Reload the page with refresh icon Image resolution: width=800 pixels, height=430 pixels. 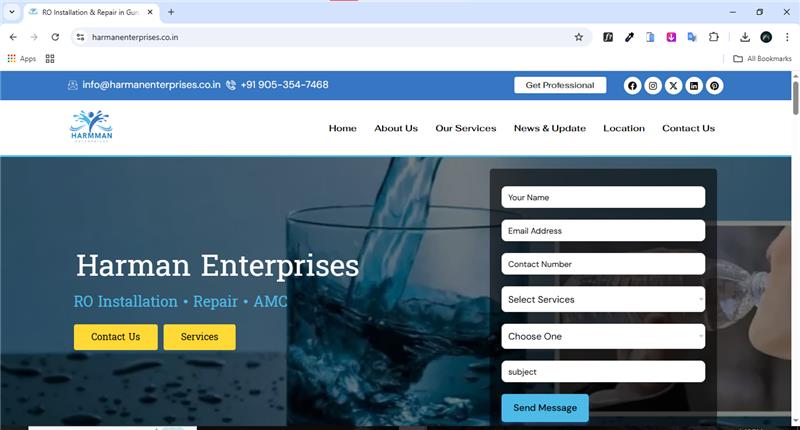coord(55,37)
